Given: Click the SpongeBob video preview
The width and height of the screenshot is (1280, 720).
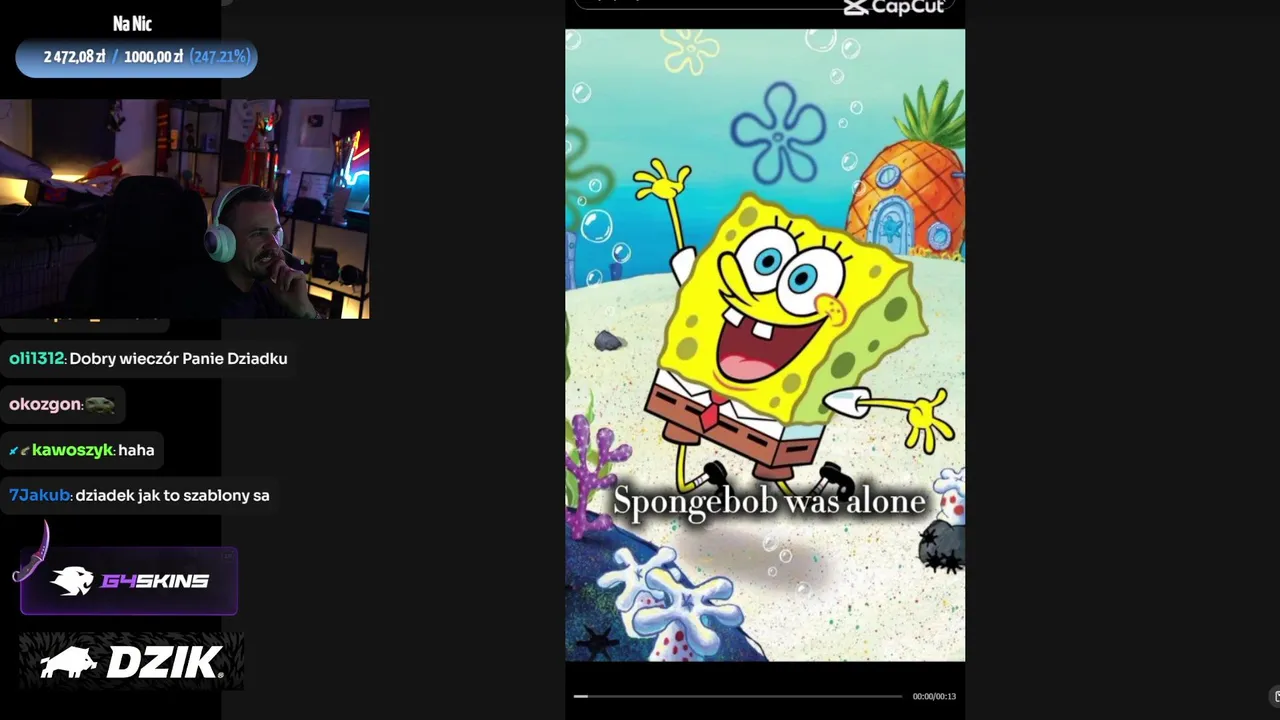Looking at the screenshot, I should (765, 345).
